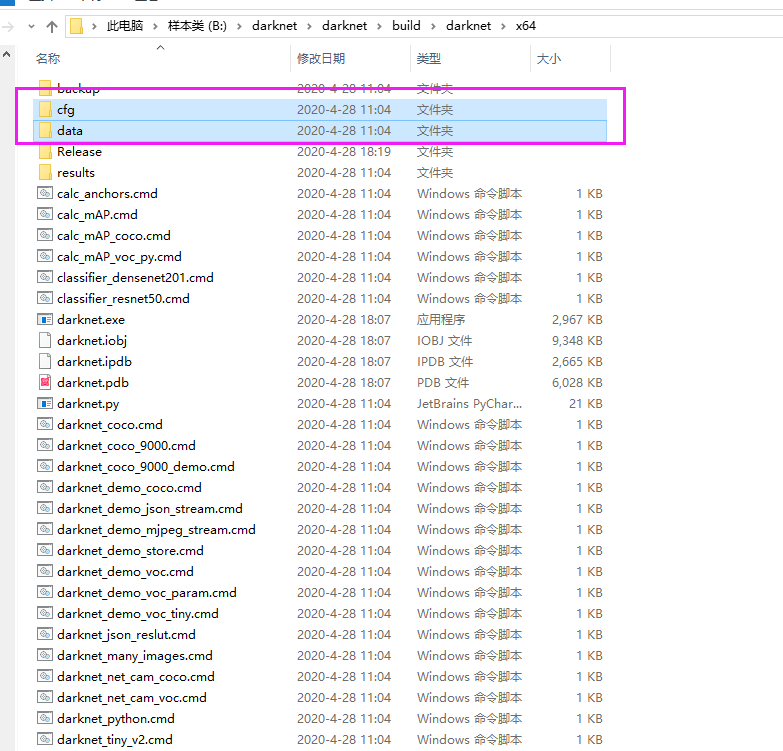The width and height of the screenshot is (783, 751).
Task: Click the 2,967 KB size value
Action: pyautogui.click(x=577, y=319)
